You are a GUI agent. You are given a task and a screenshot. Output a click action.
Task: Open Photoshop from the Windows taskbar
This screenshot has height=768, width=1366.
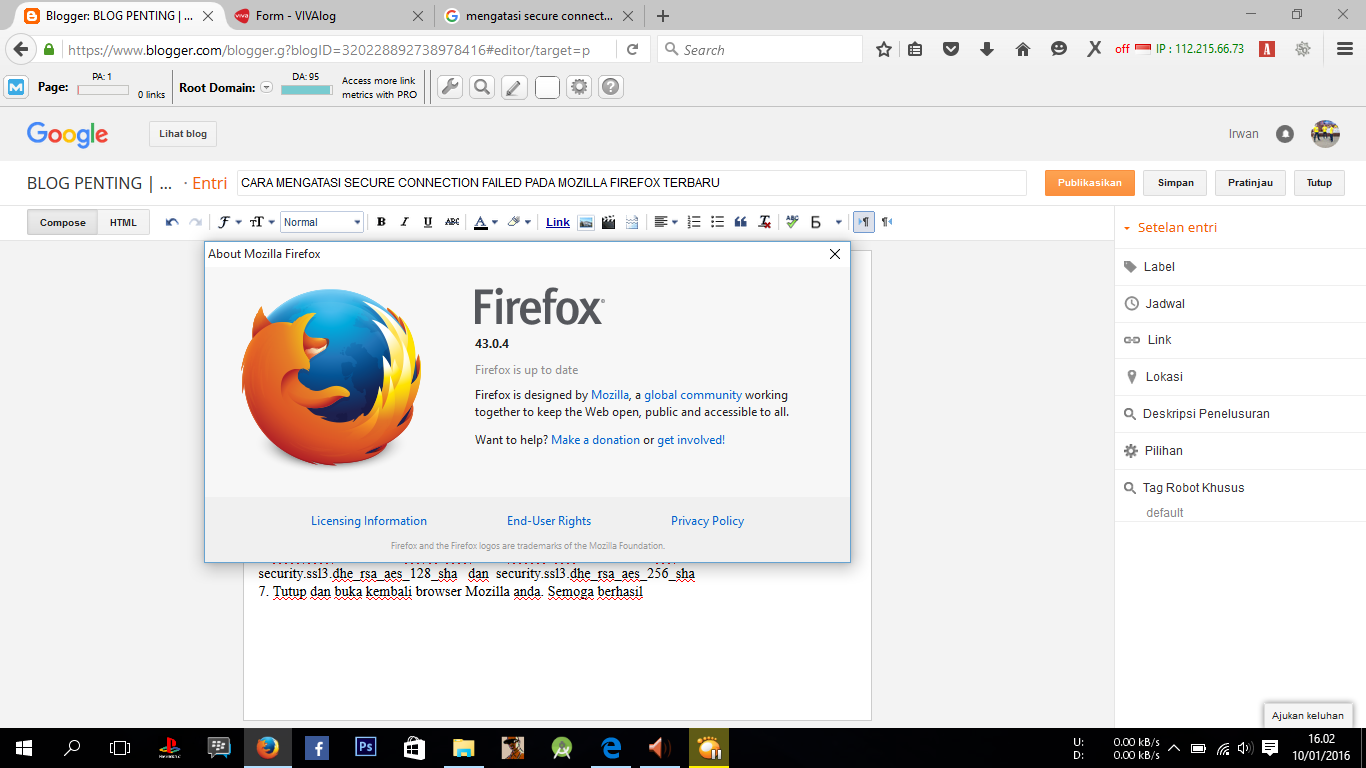[x=365, y=747]
